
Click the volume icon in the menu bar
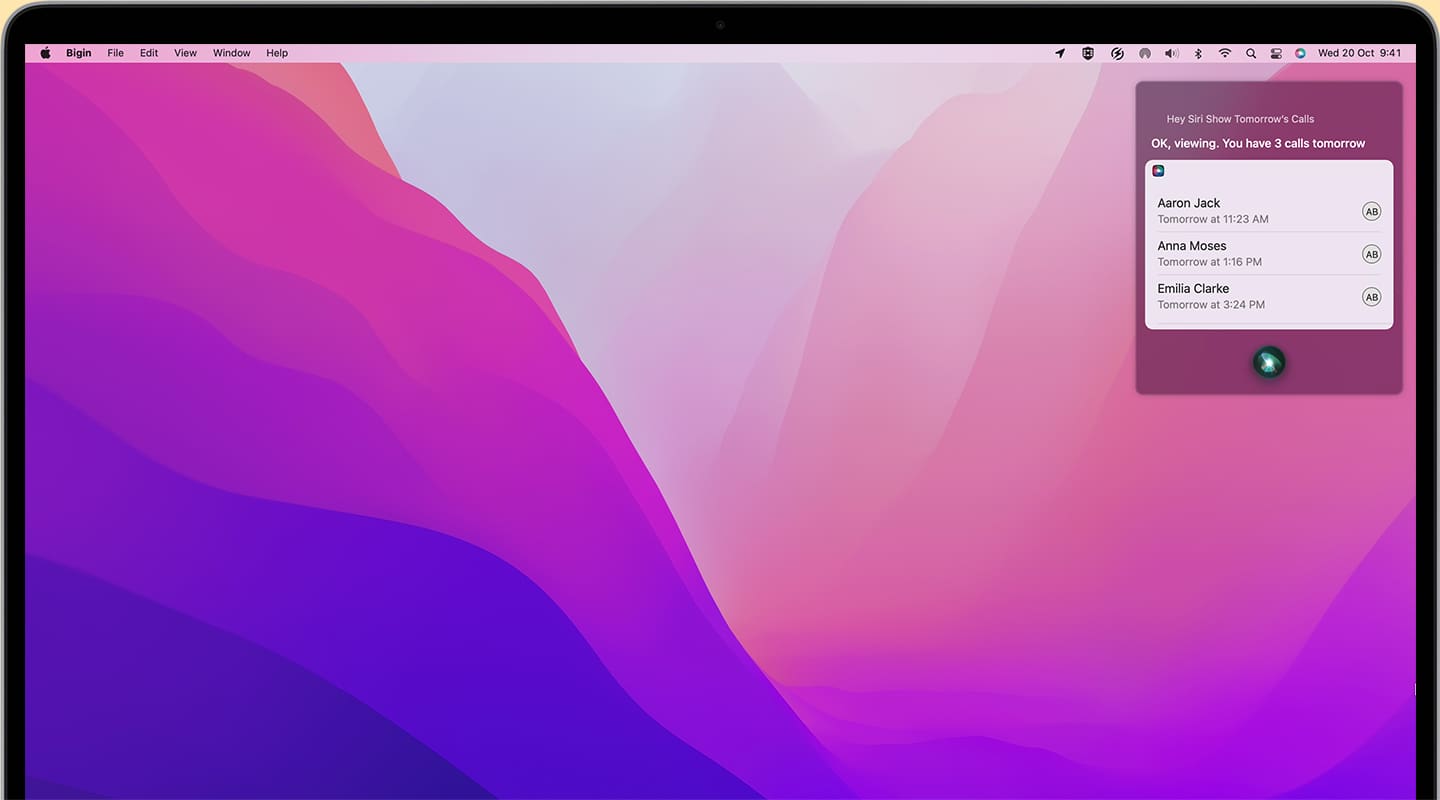click(x=1171, y=53)
